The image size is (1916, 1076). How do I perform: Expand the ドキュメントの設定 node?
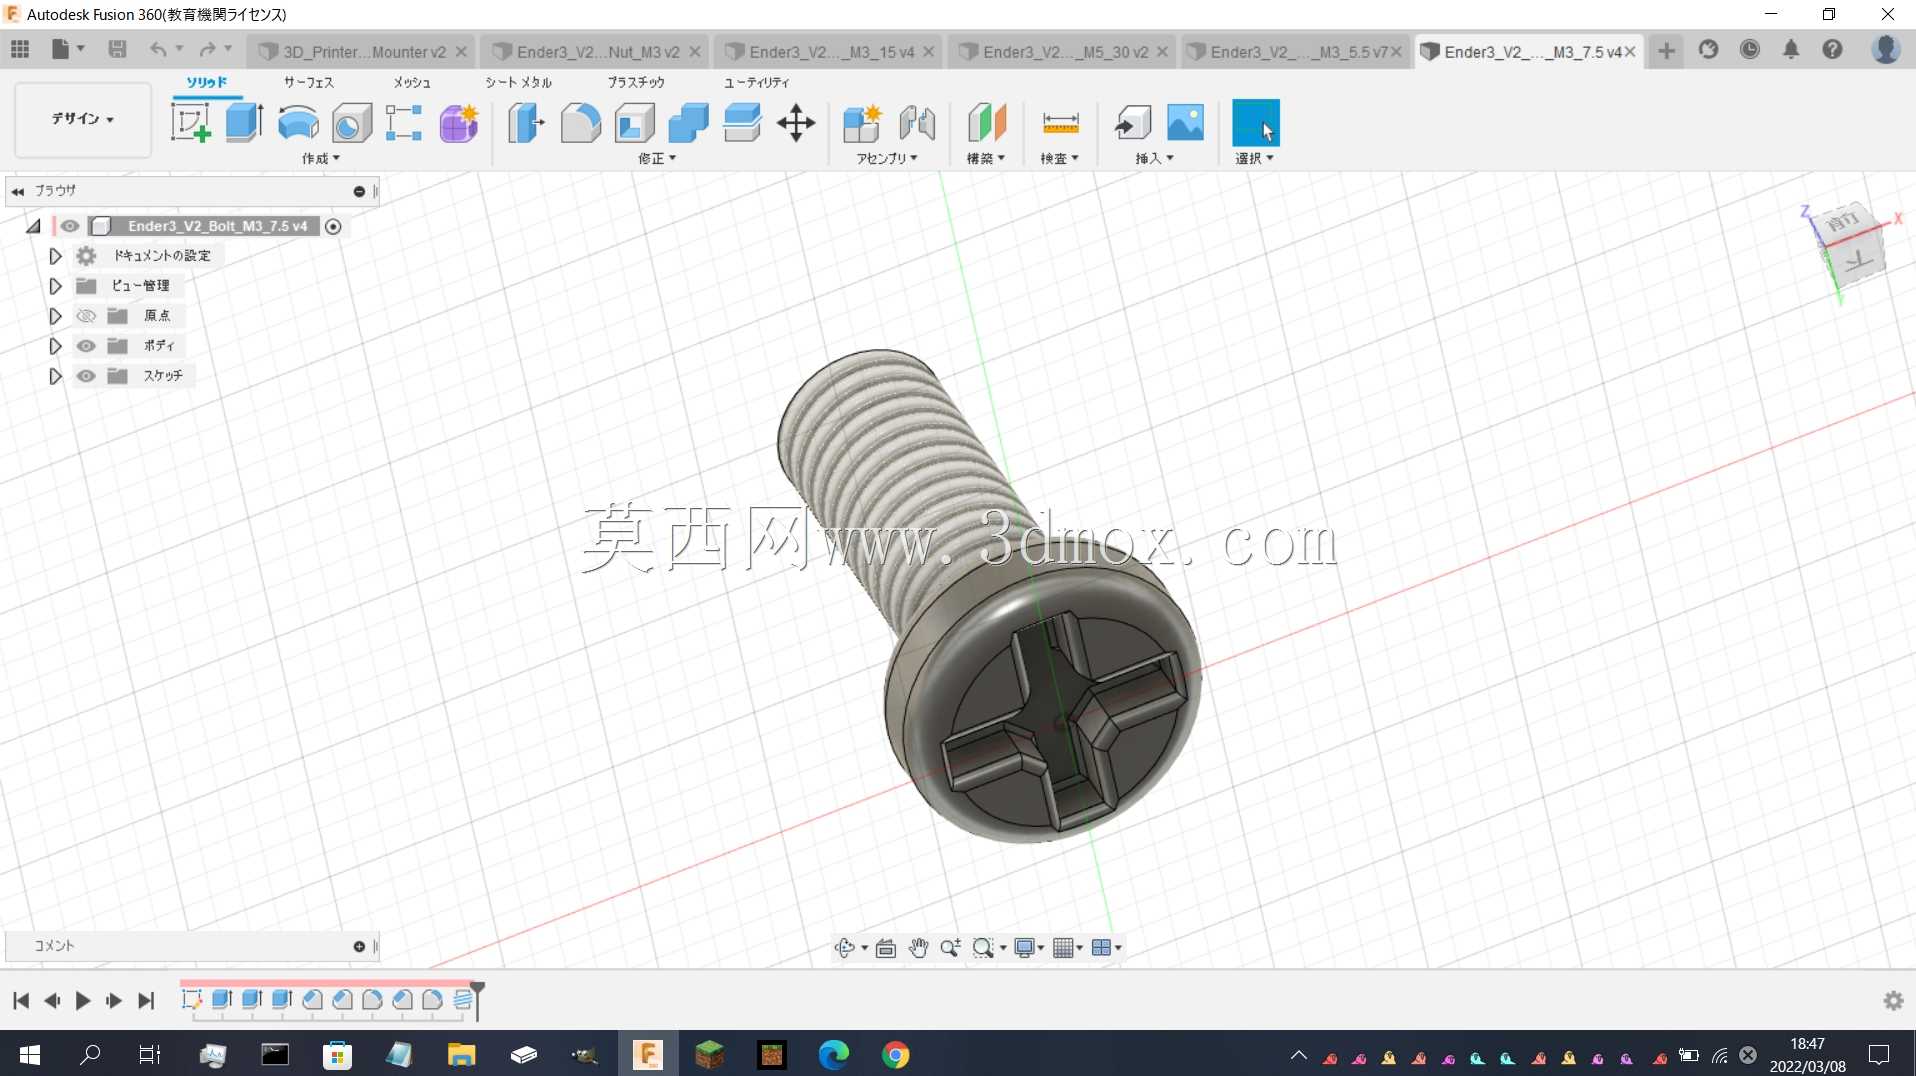[55, 256]
